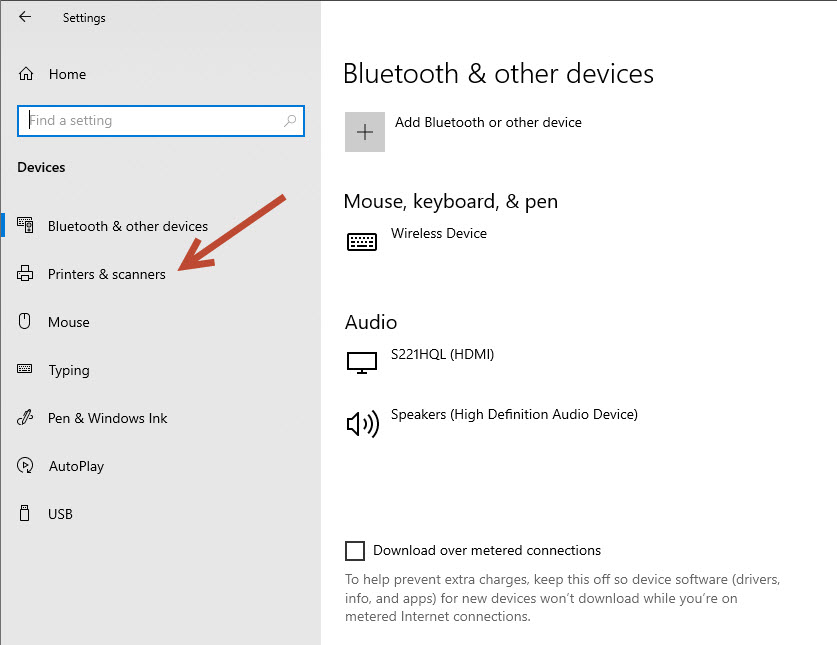
Task: Select the Wireless Device entry
Action: pyautogui.click(x=439, y=233)
